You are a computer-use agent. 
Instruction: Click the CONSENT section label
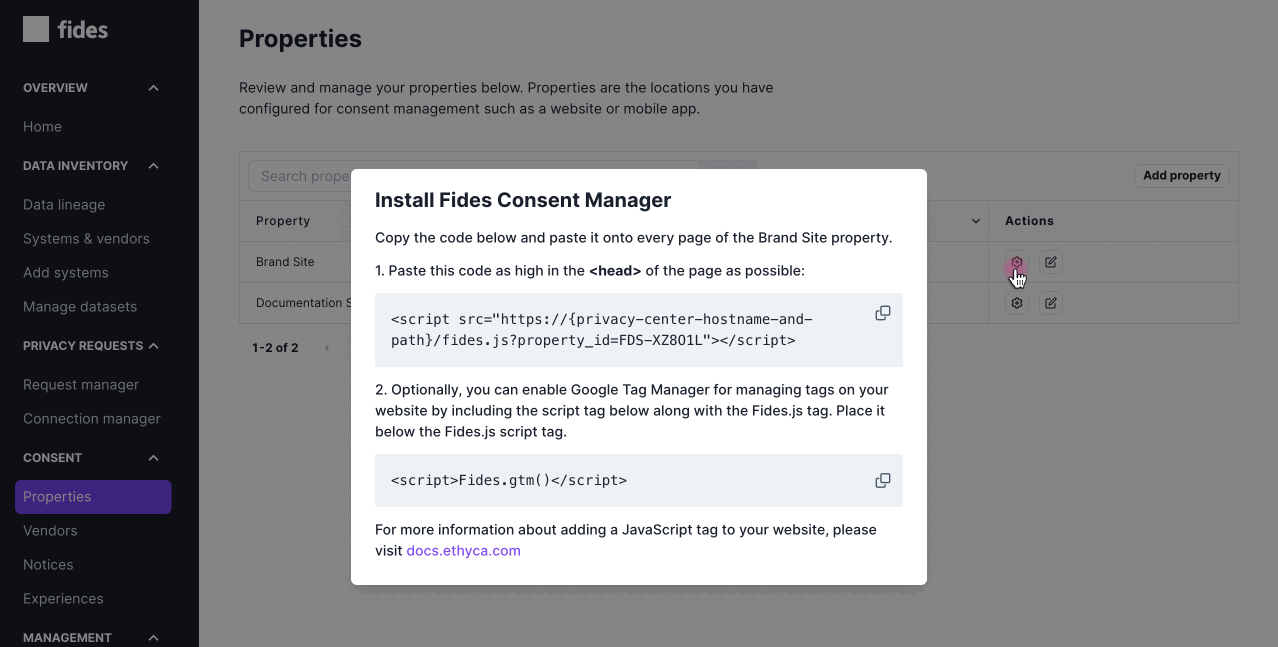(52, 458)
